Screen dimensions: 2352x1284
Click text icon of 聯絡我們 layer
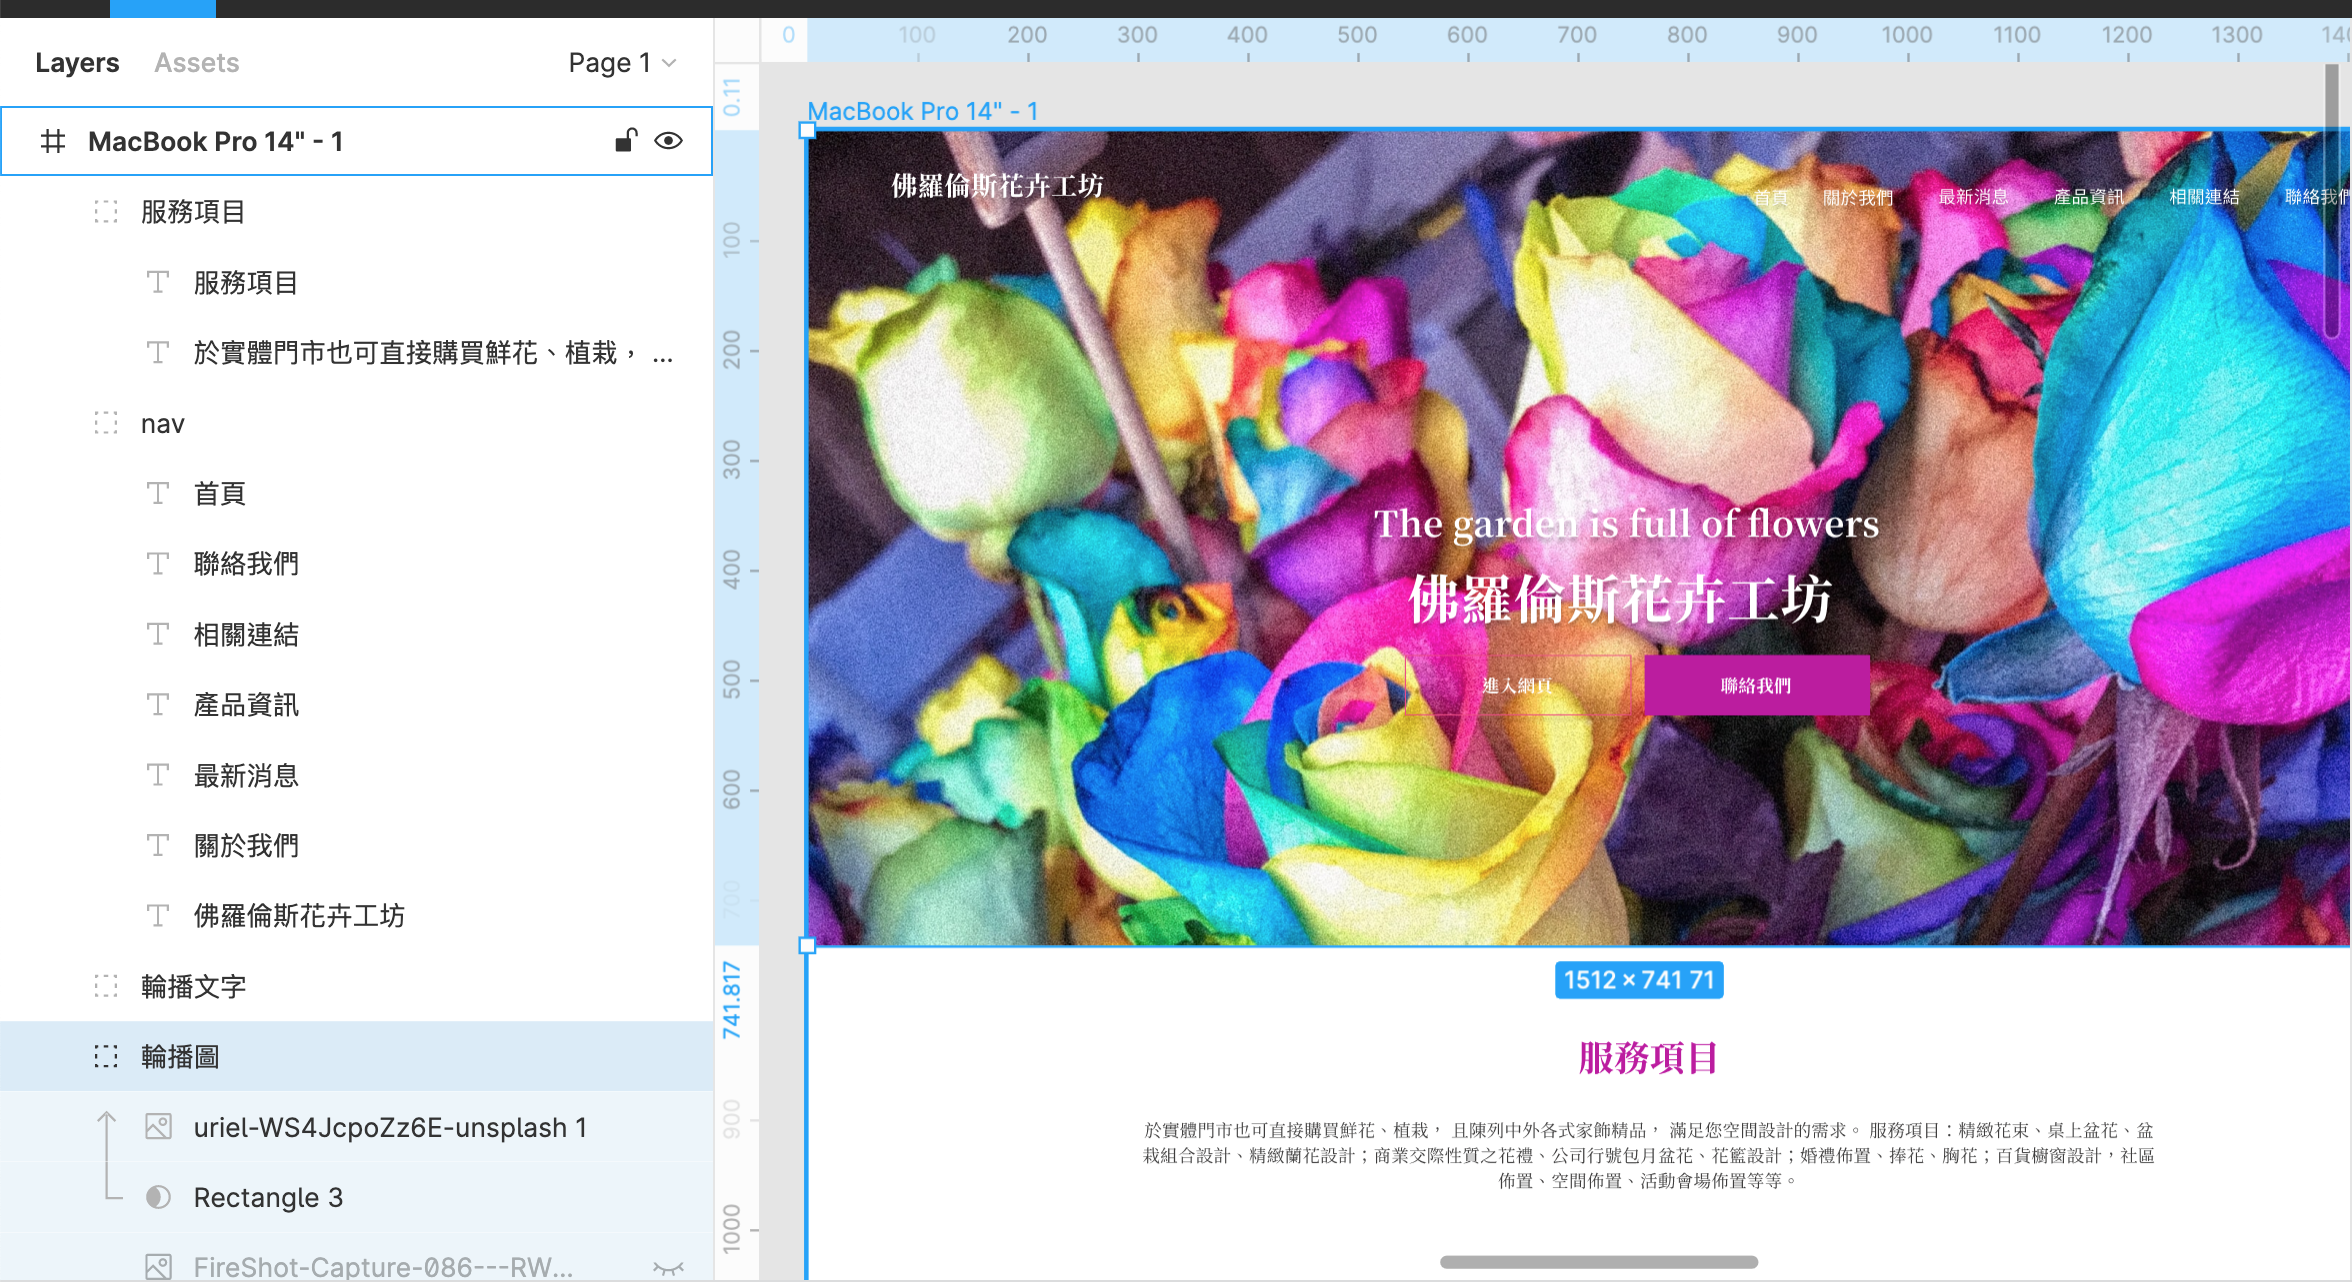[158, 564]
